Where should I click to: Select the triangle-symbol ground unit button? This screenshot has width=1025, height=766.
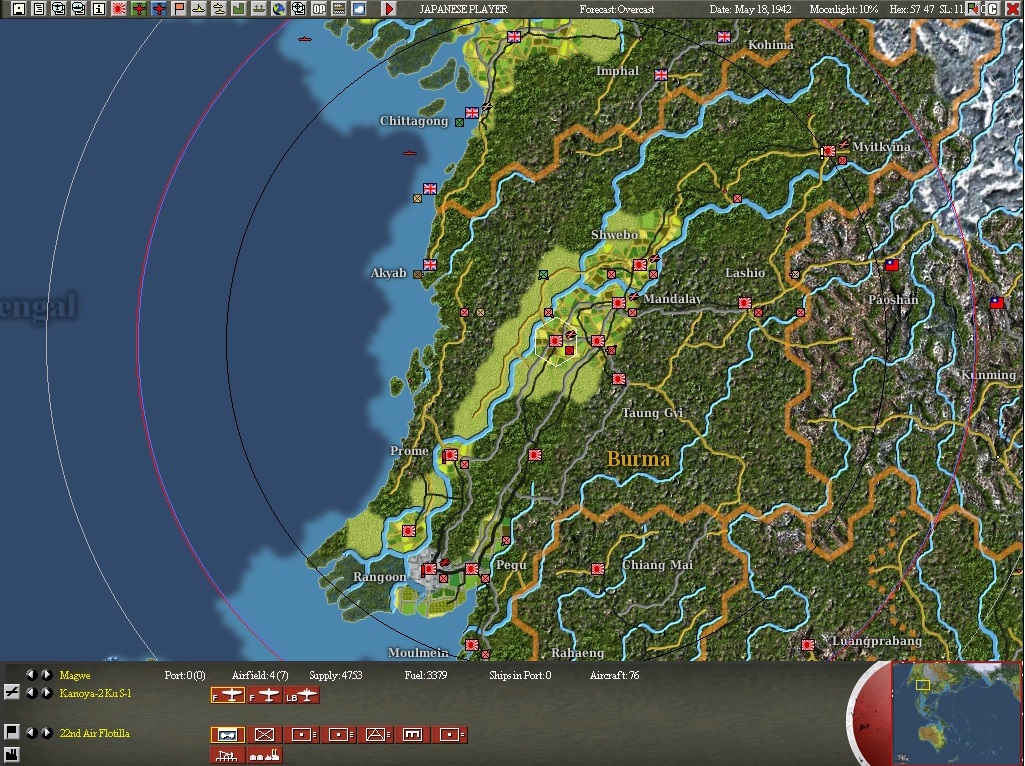coord(375,735)
